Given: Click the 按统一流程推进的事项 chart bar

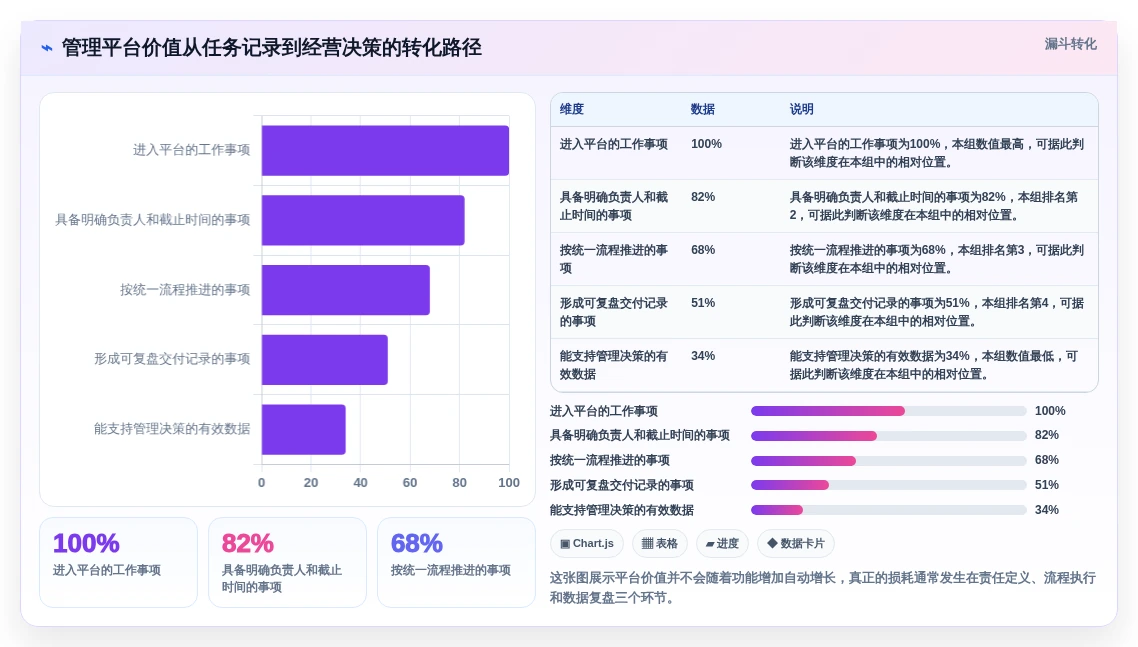Looking at the screenshot, I should pos(345,290).
